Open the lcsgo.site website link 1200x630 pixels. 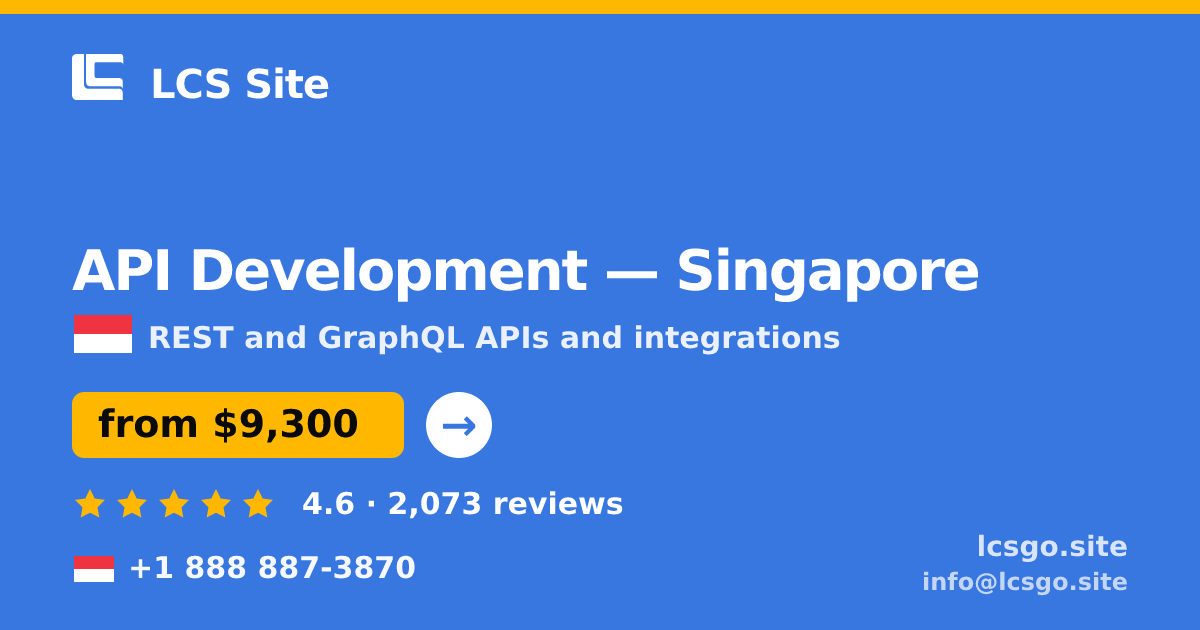click(1052, 547)
